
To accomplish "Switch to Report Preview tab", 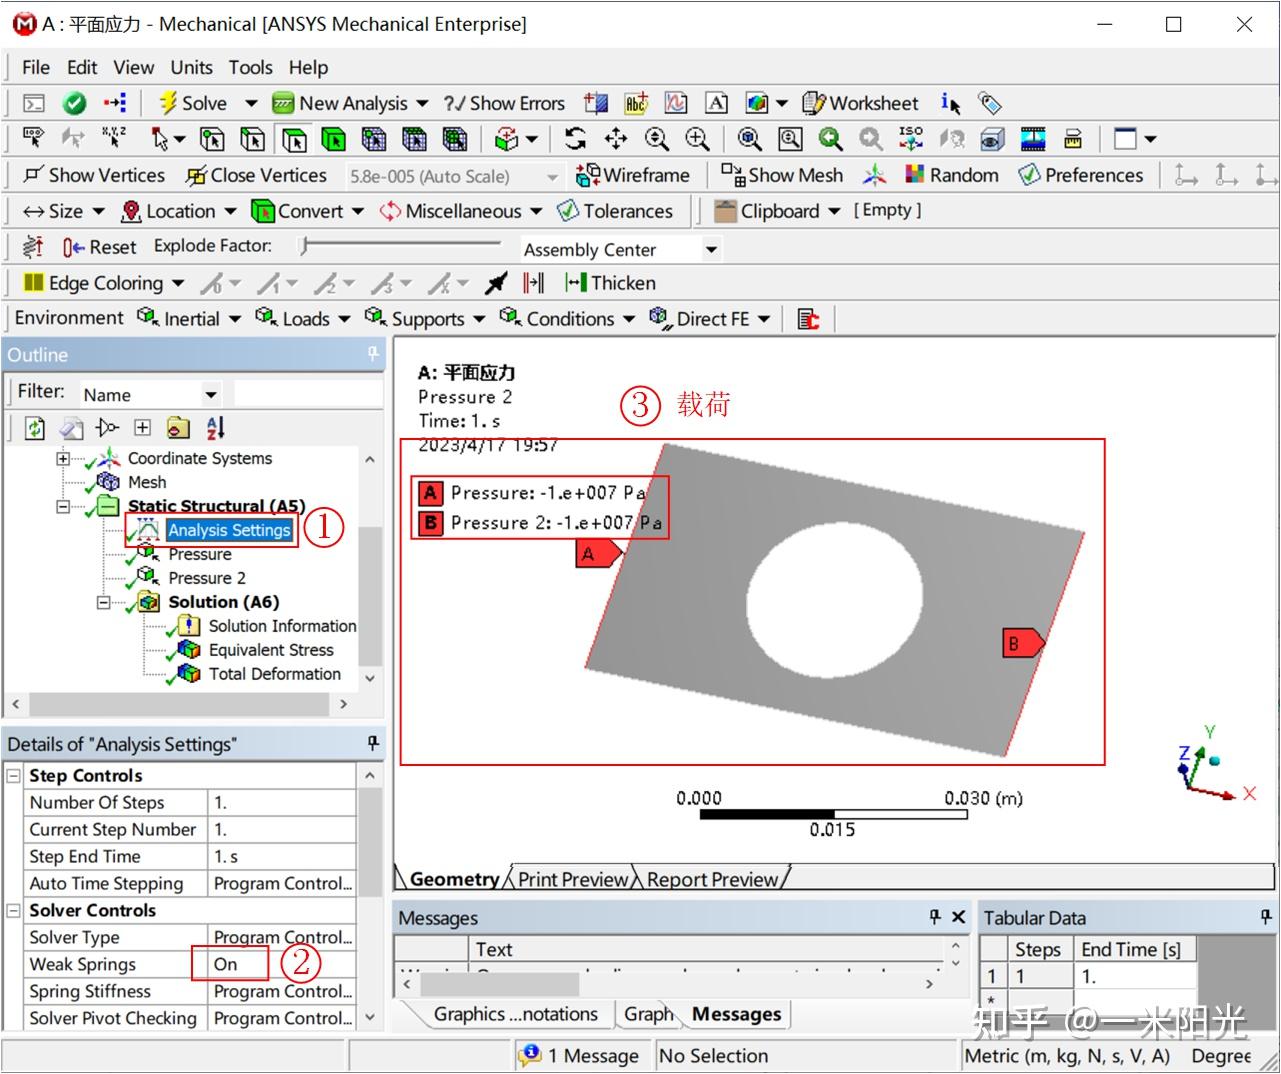I will tap(711, 879).
